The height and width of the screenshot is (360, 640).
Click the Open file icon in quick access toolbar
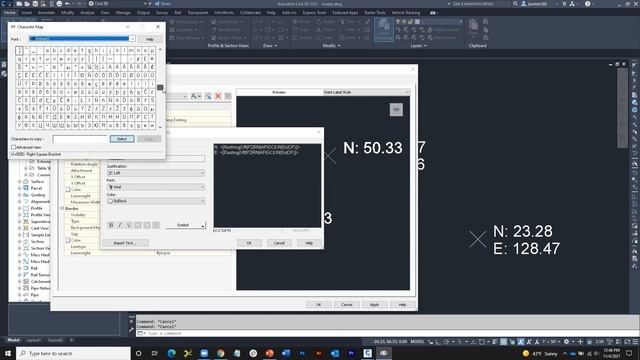(27, 4)
